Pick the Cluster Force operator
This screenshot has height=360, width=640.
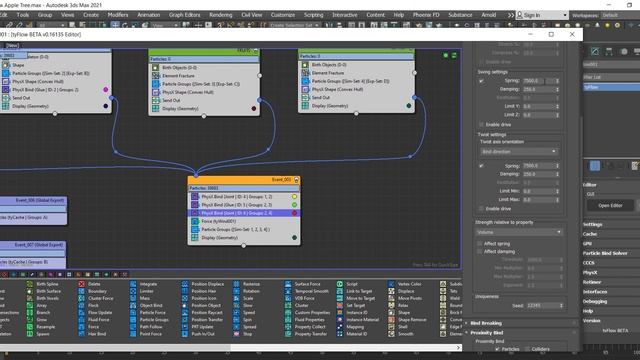(96, 298)
